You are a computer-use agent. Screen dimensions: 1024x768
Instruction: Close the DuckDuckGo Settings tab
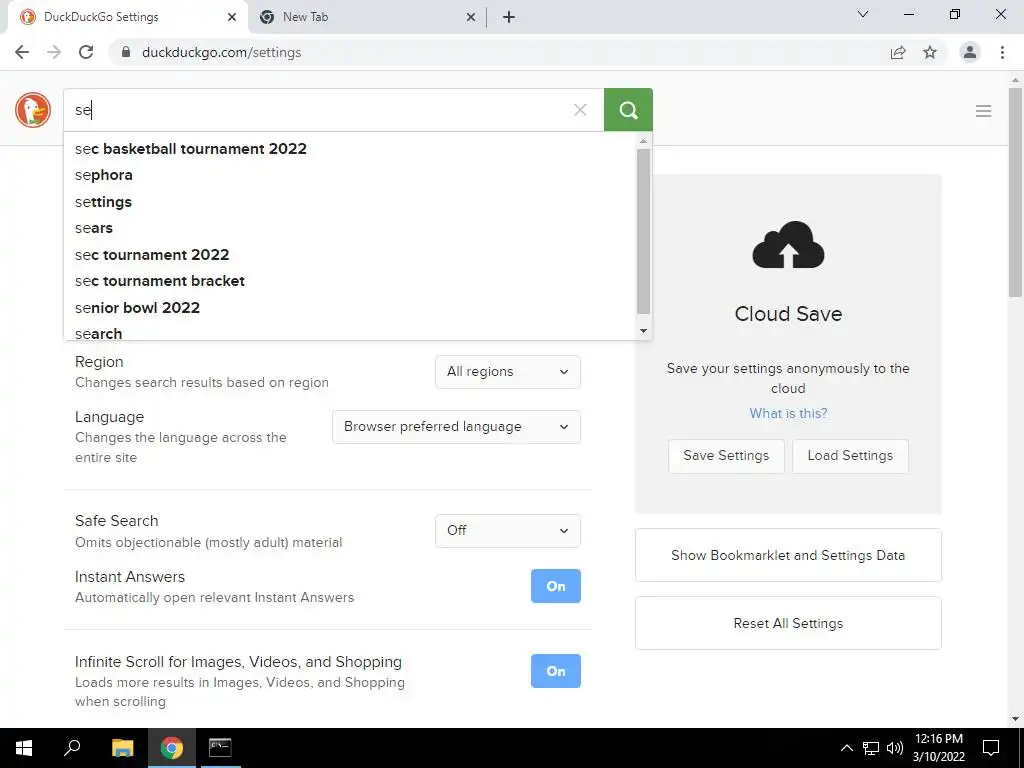pyautogui.click(x=232, y=17)
